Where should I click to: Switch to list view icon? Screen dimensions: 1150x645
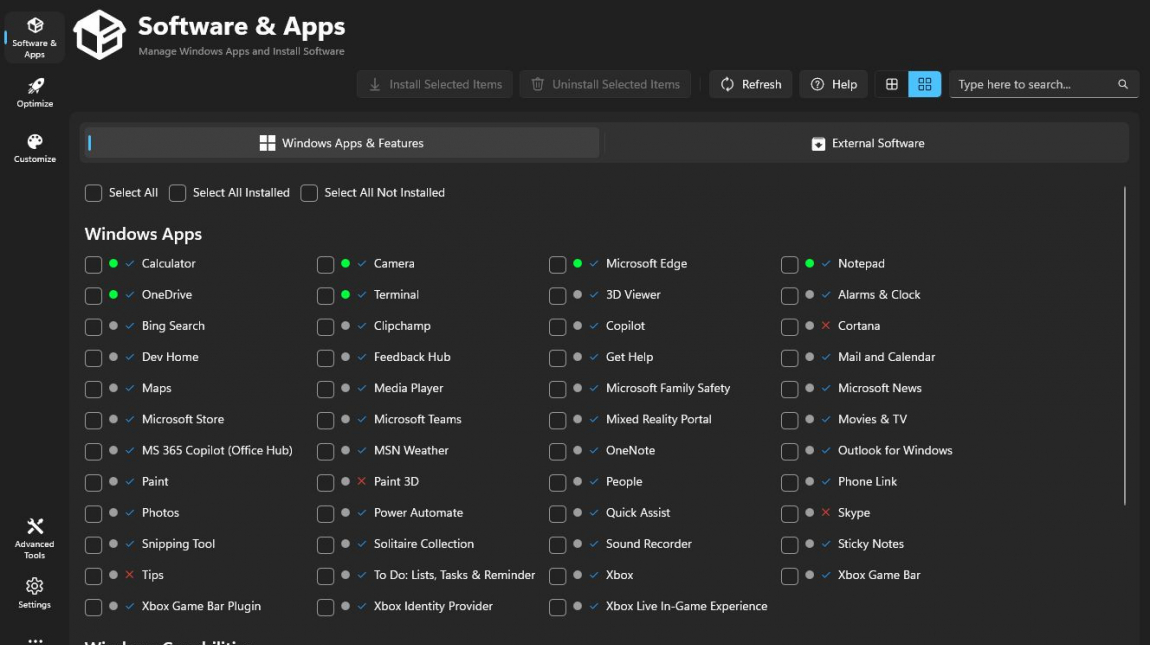tap(892, 84)
